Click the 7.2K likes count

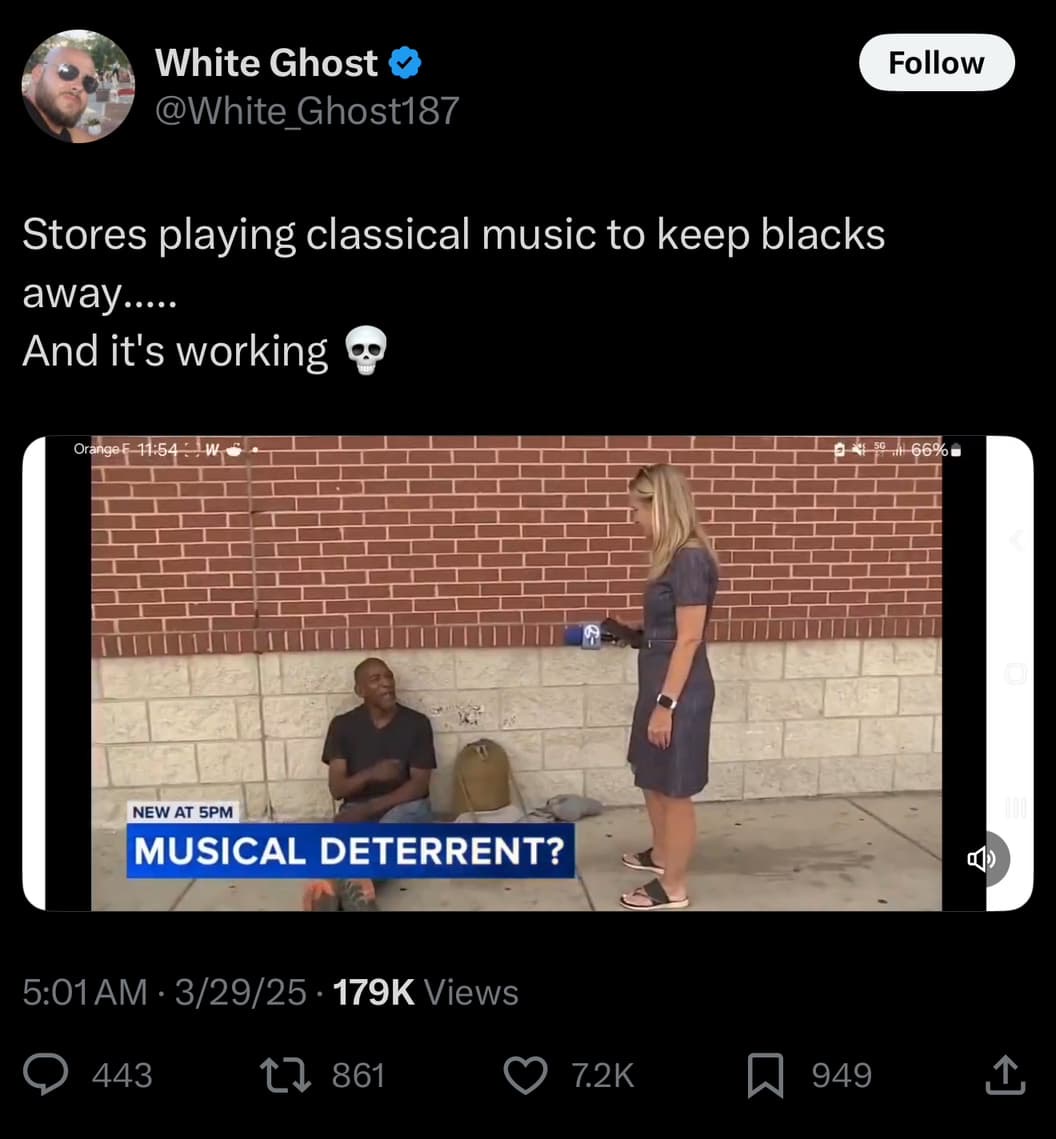(603, 1075)
